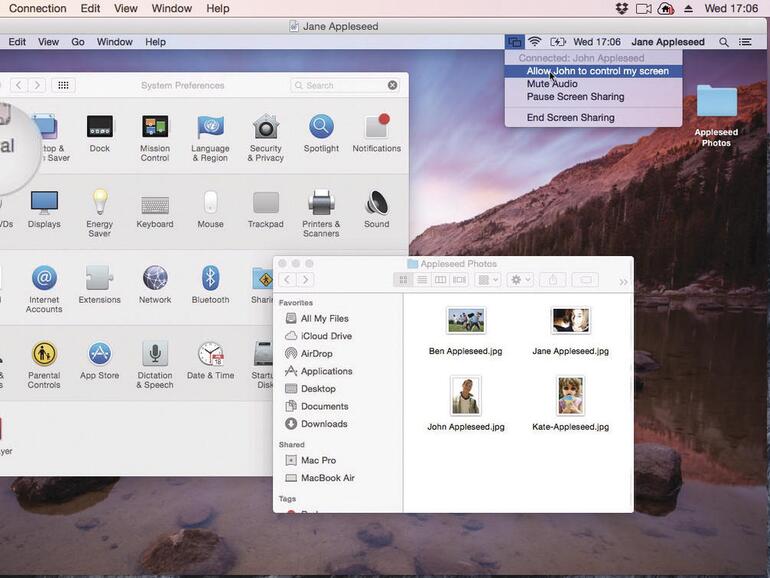770x578 pixels.
Task: Open Security & Privacy preferences
Action: (266, 127)
